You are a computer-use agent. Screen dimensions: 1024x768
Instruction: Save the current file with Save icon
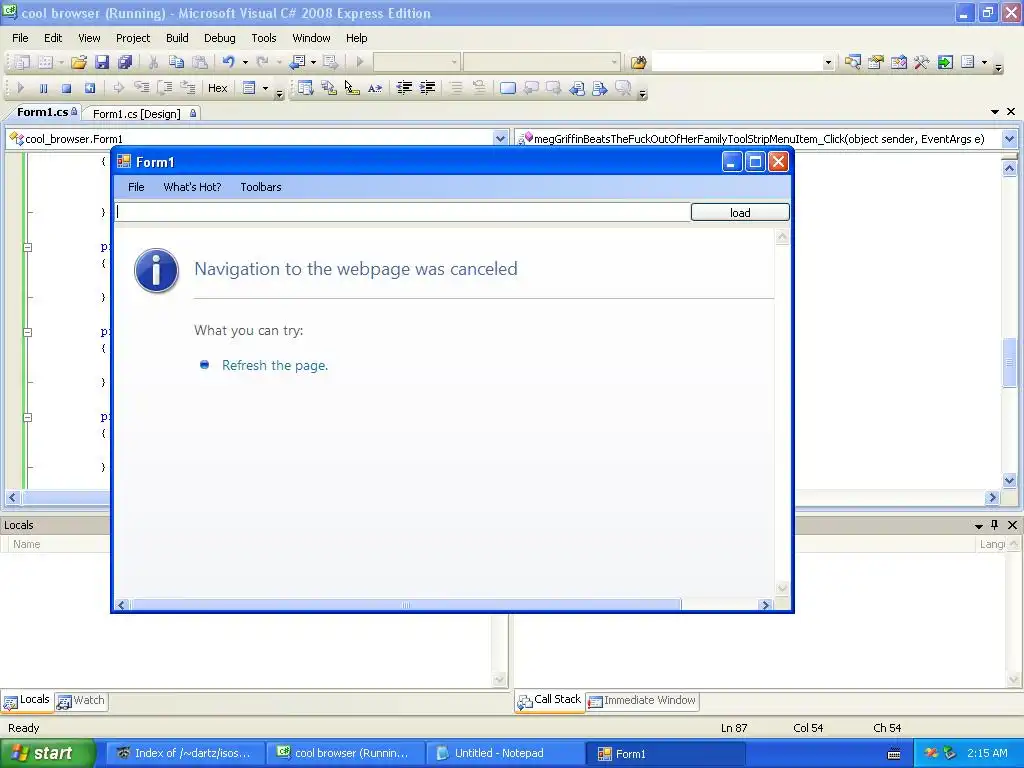click(x=102, y=62)
